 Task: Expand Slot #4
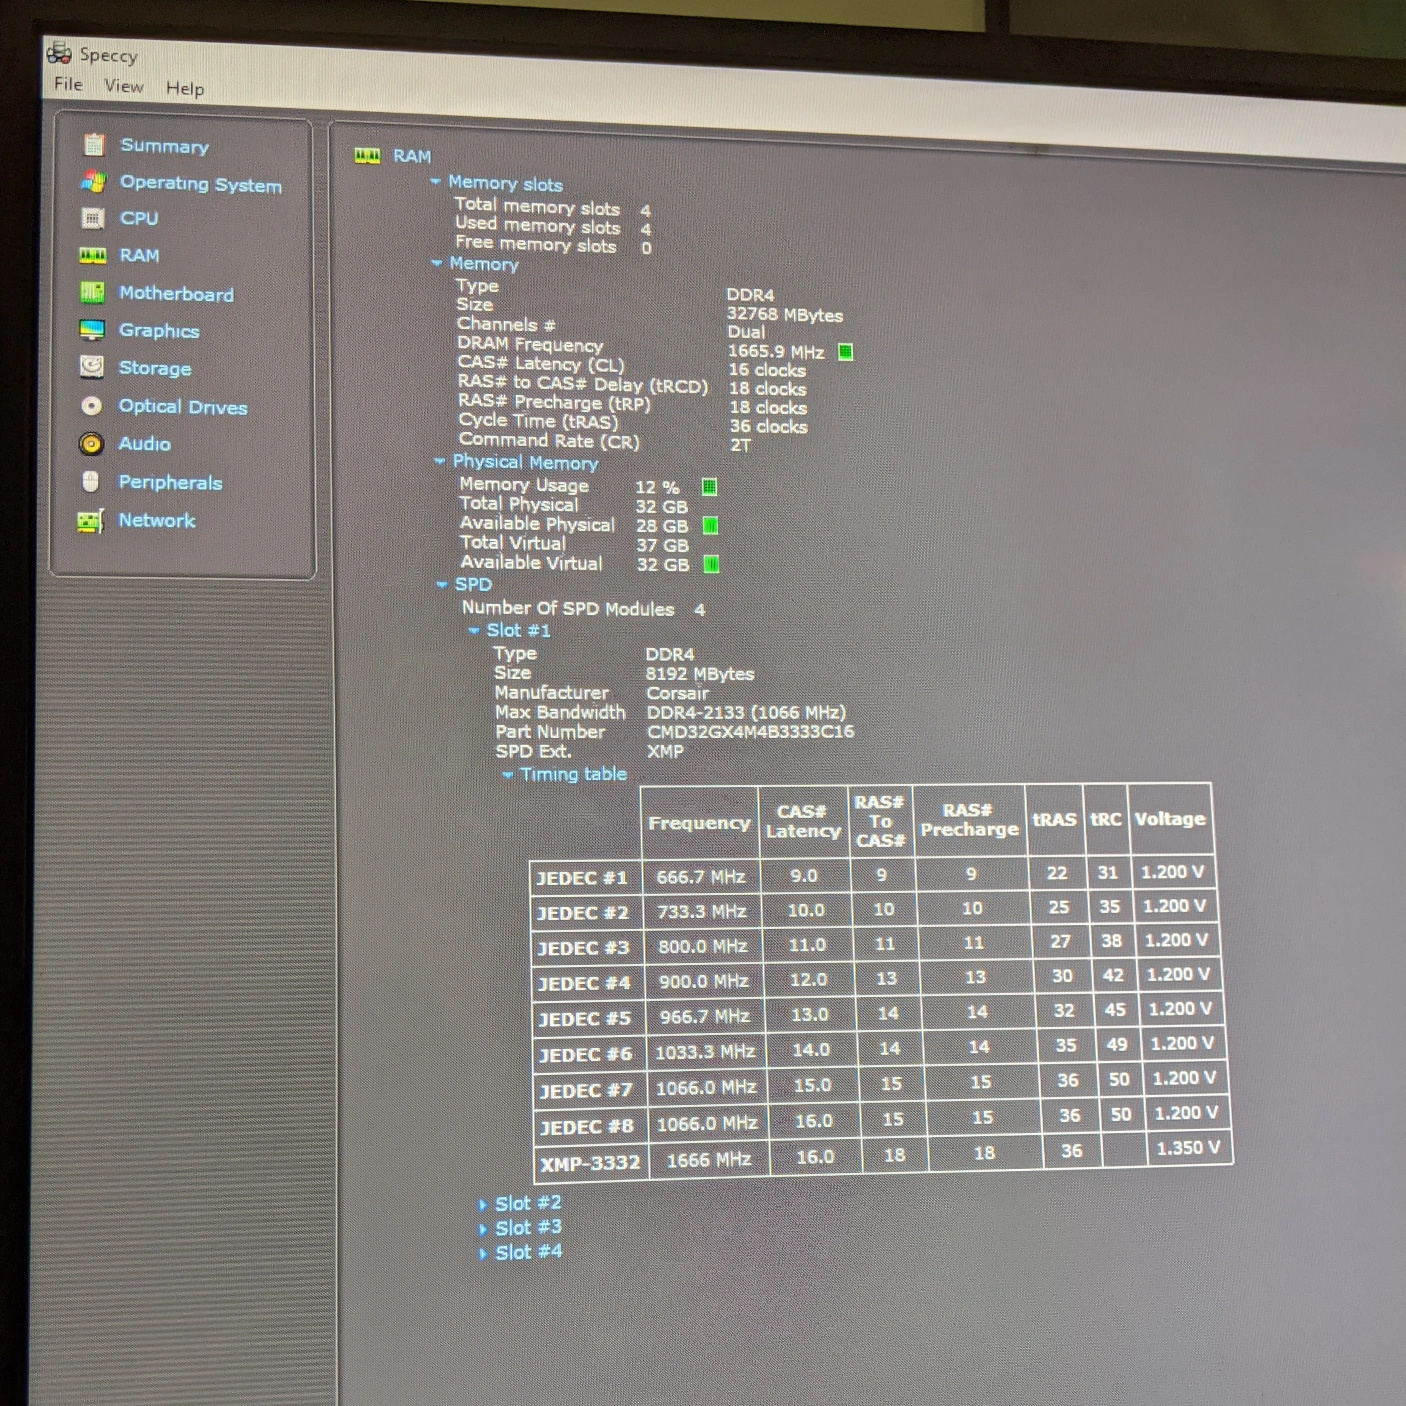coord(483,1253)
